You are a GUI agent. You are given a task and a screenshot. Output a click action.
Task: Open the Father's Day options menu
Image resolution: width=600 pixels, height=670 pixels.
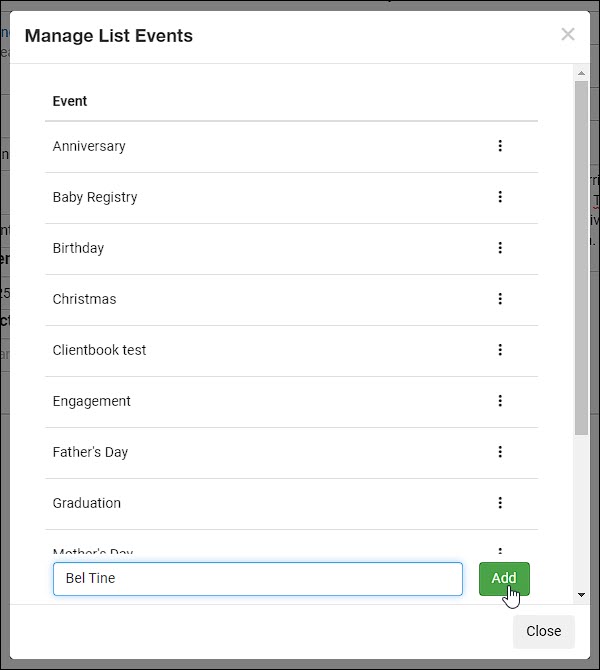coord(500,452)
